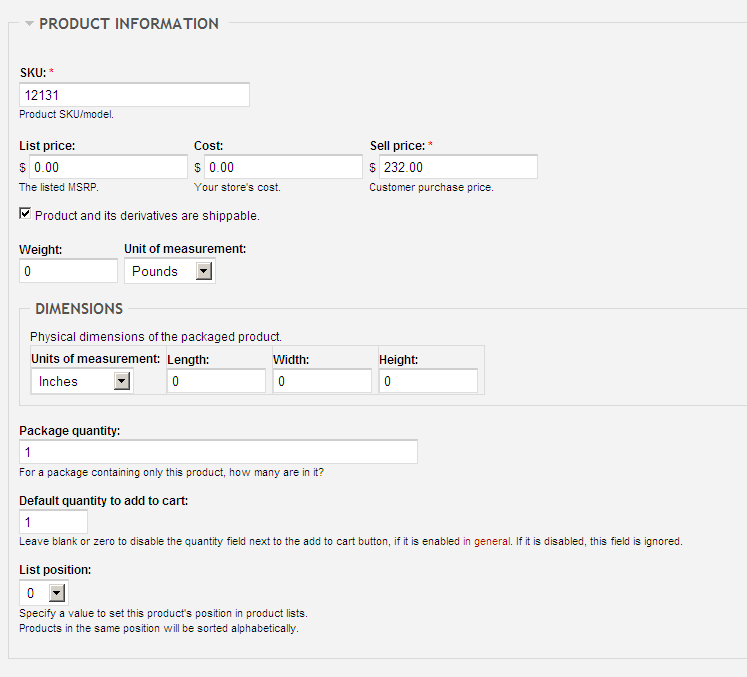The width and height of the screenshot is (747, 677).
Task: Click the Length input field
Action: (216, 381)
